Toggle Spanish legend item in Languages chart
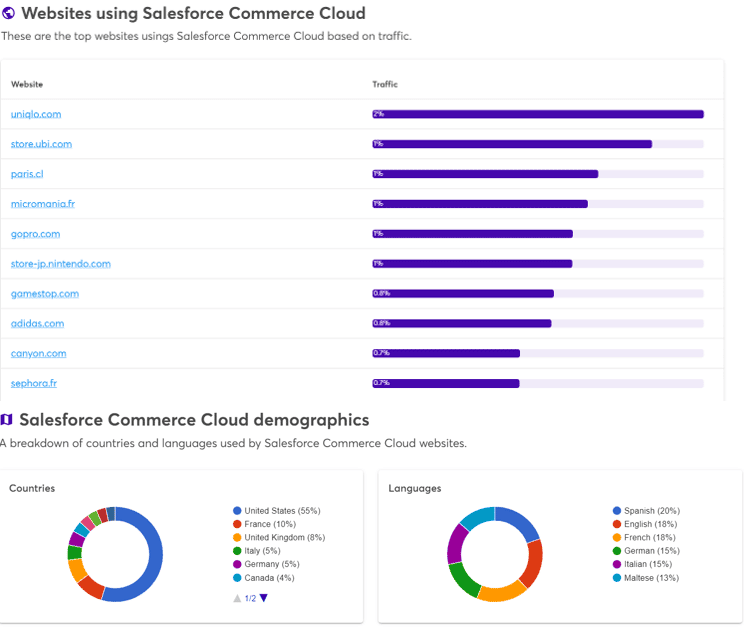The image size is (744, 629). coord(652,511)
